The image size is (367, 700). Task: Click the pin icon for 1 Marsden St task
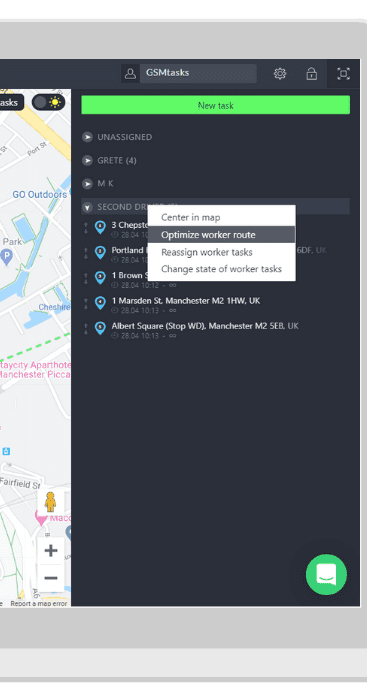[100, 303]
